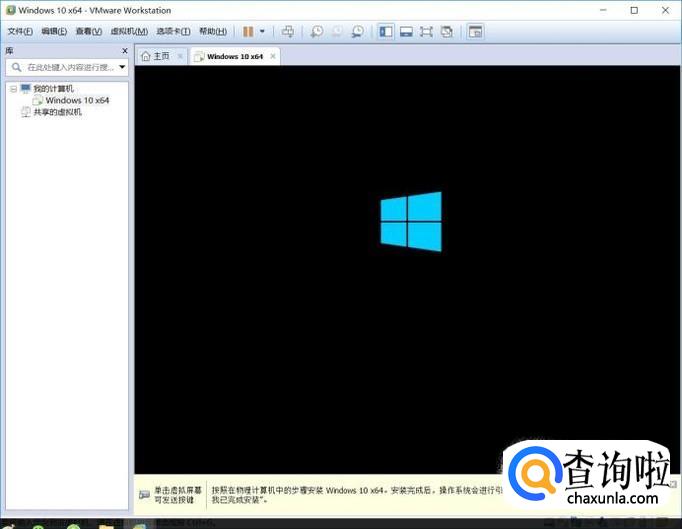Open the 编辑(E) menu
The height and width of the screenshot is (529, 682).
[54, 31]
